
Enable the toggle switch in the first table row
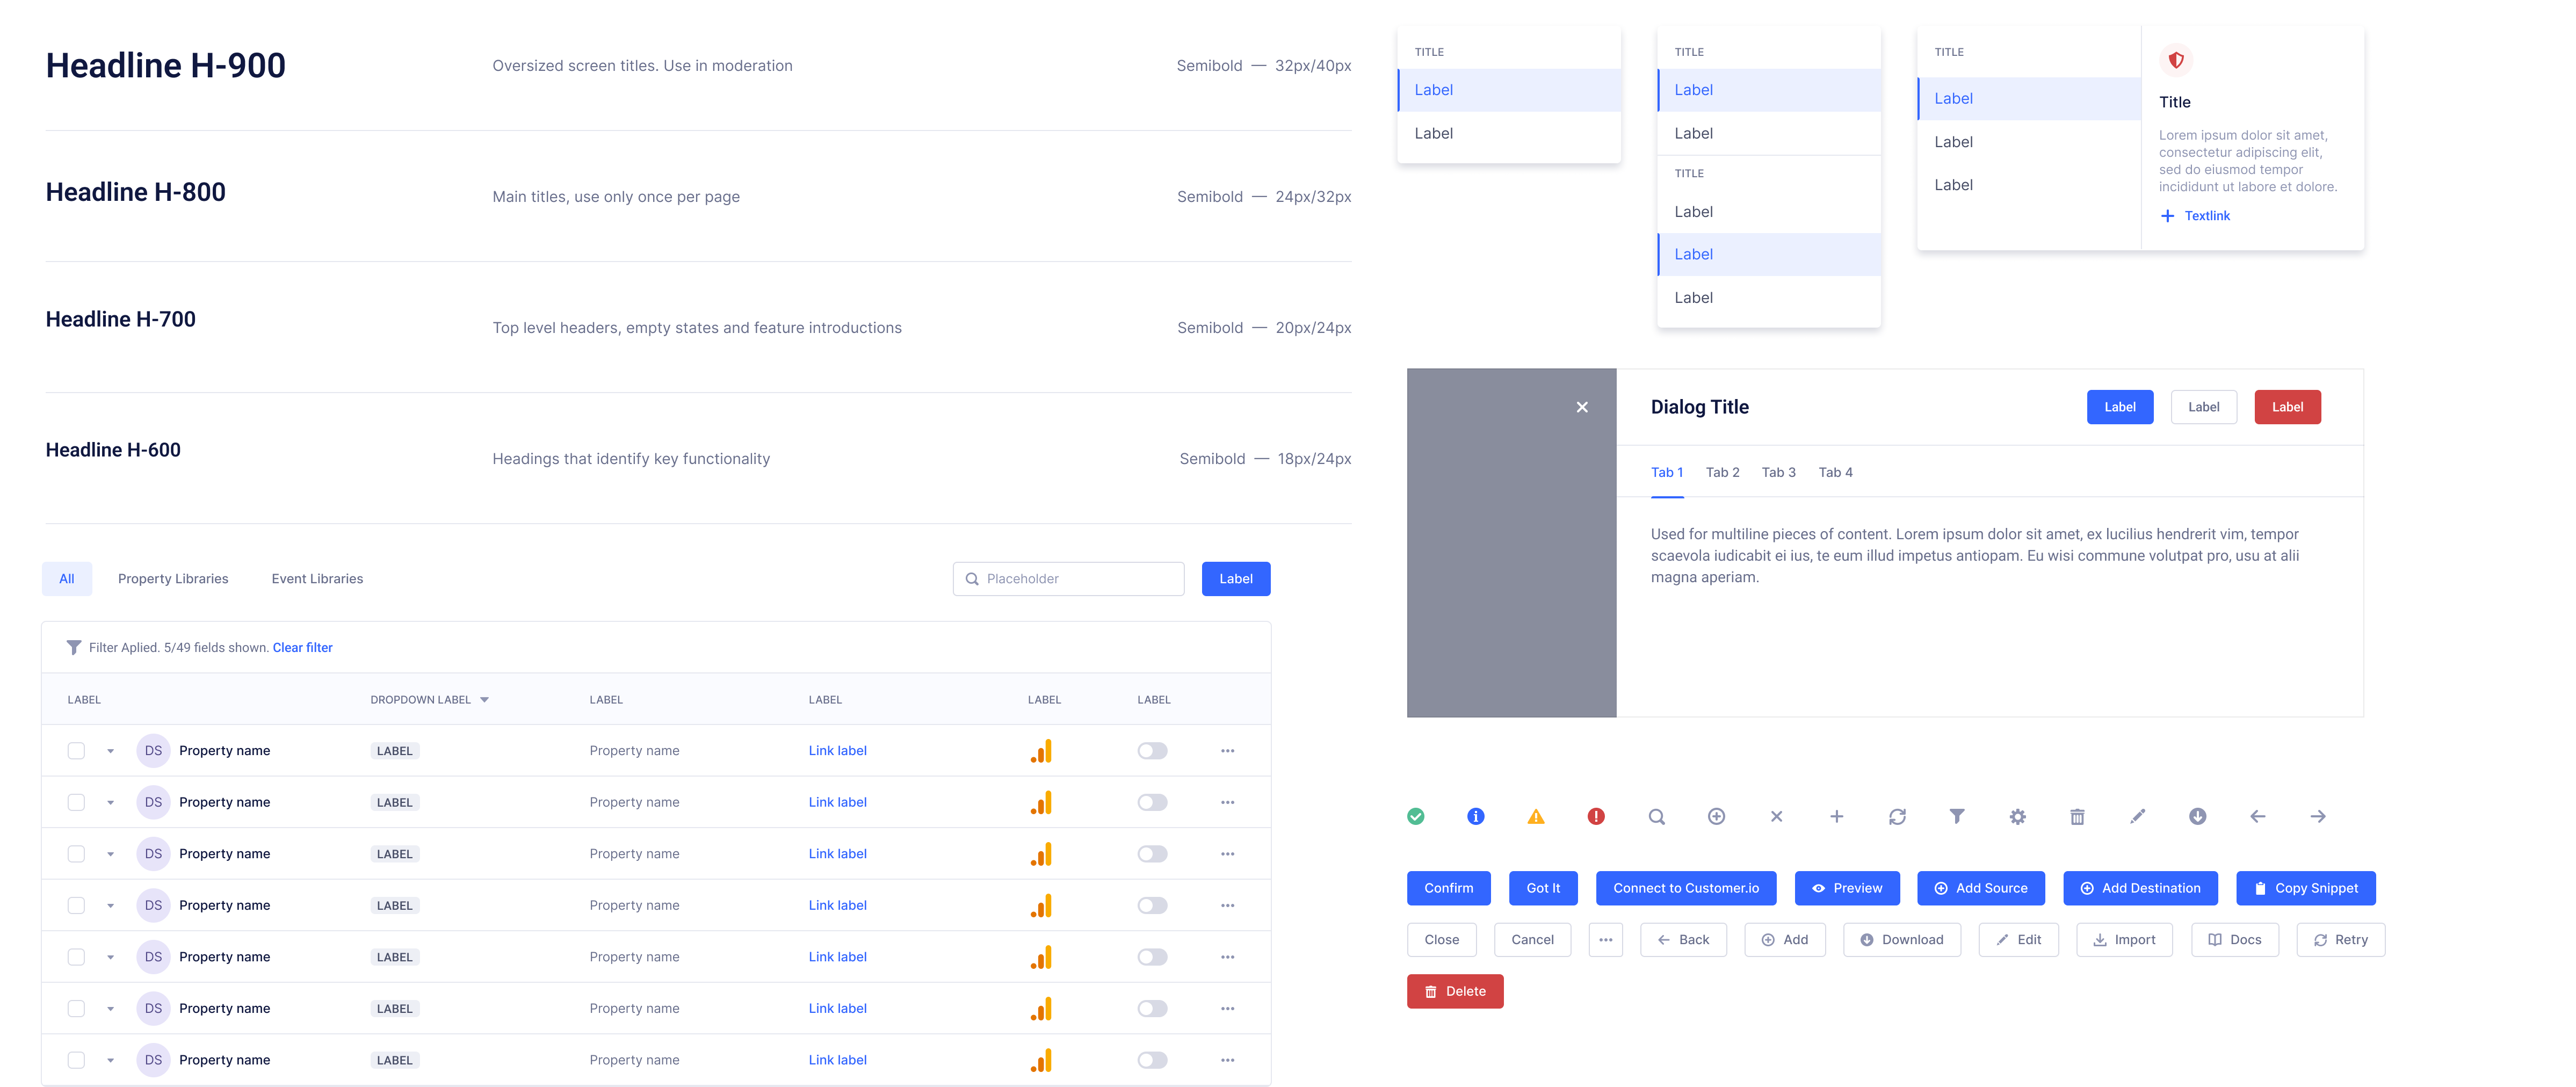(x=1152, y=750)
